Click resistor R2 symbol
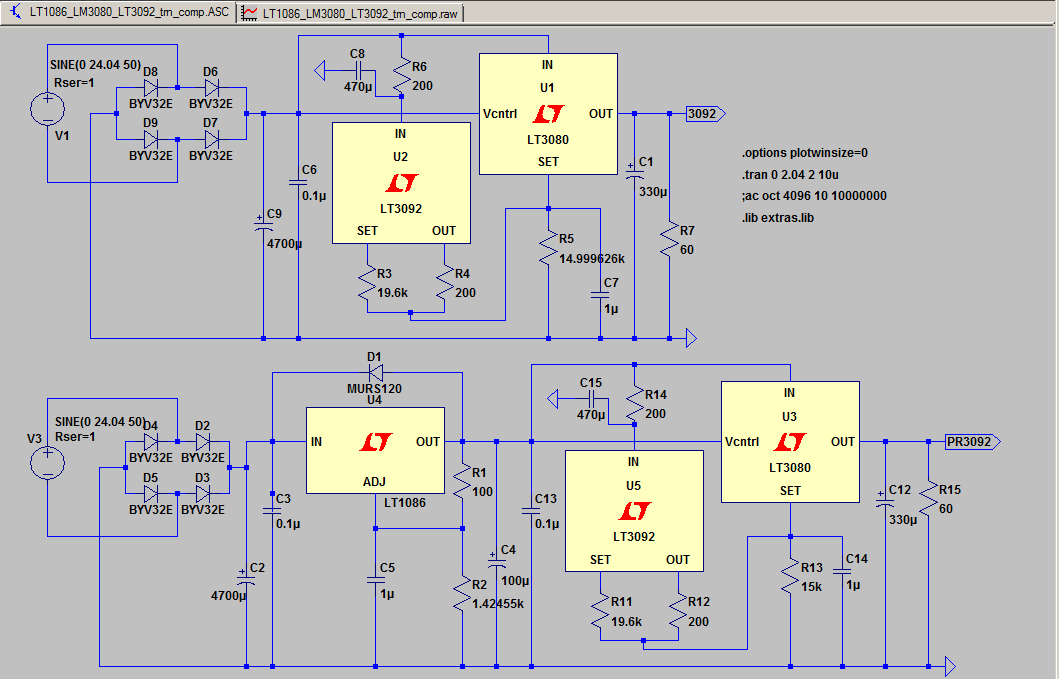 462,593
